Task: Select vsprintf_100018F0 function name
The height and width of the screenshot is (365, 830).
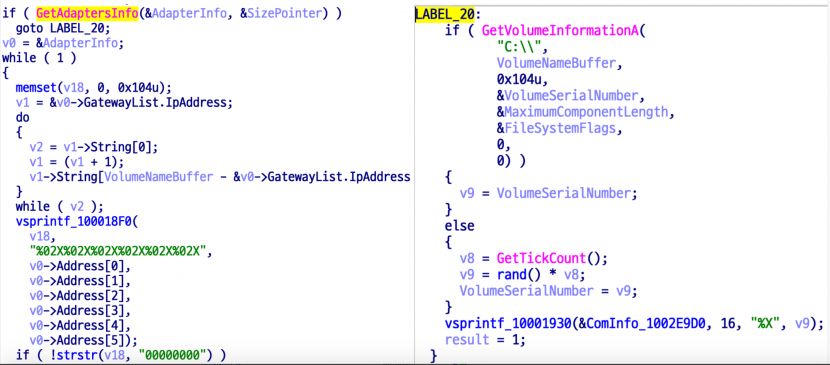Action: [75, 221]
